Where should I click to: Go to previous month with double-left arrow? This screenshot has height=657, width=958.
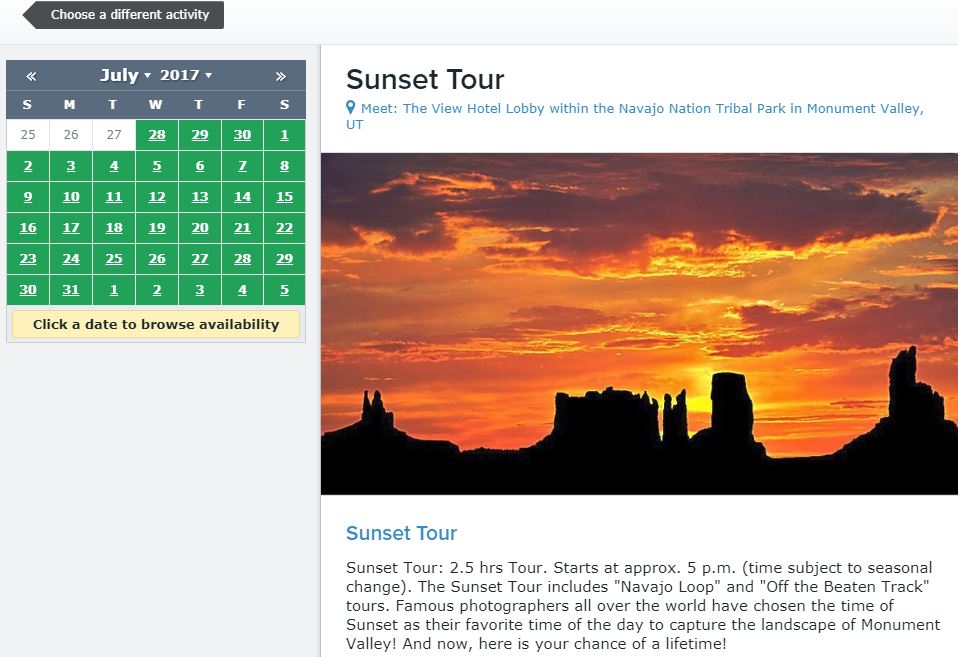31,76
